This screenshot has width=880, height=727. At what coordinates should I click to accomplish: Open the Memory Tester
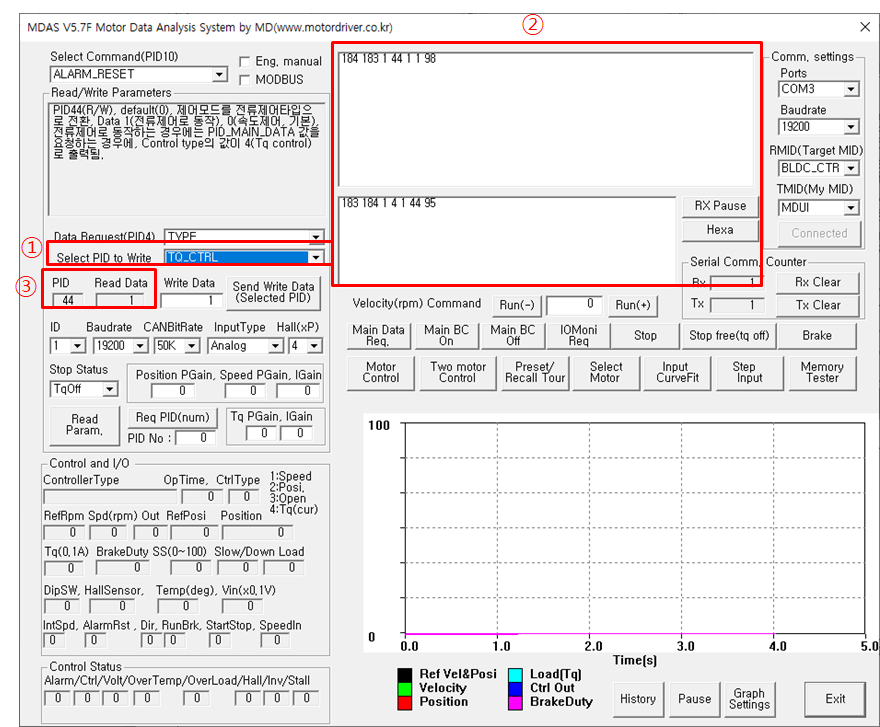822,373
